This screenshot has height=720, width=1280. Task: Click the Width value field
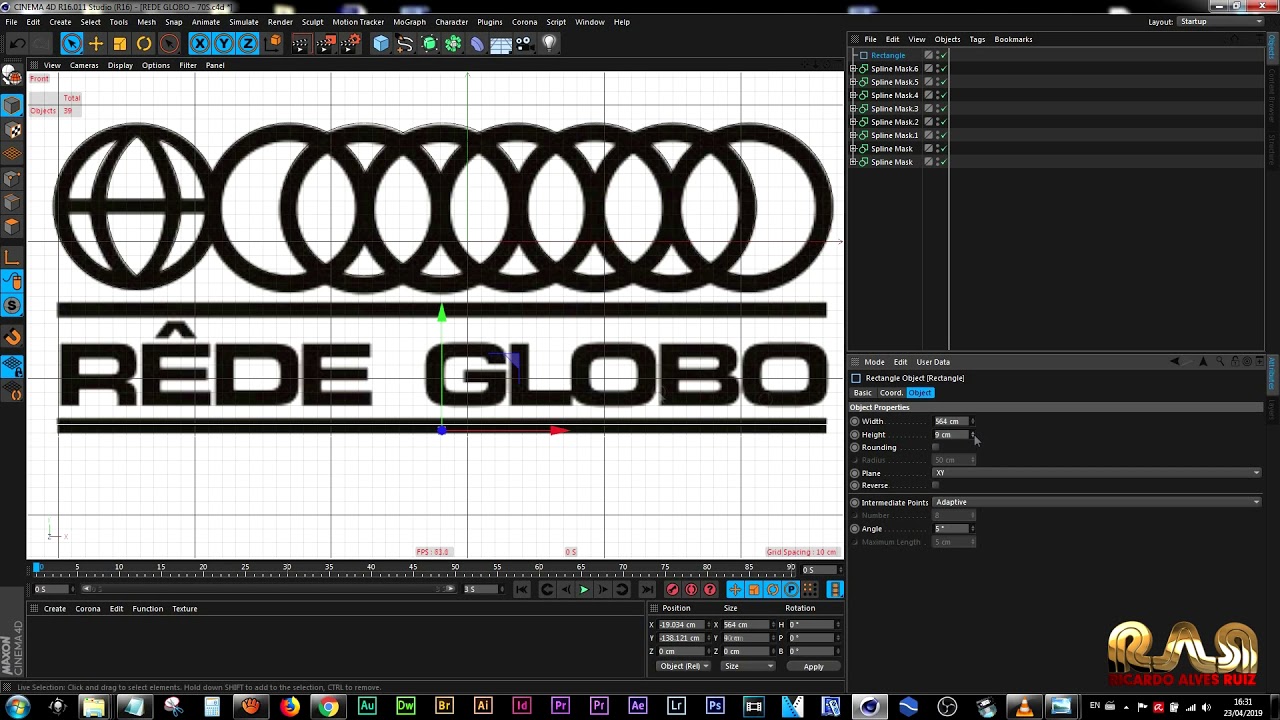pos(951,421)
